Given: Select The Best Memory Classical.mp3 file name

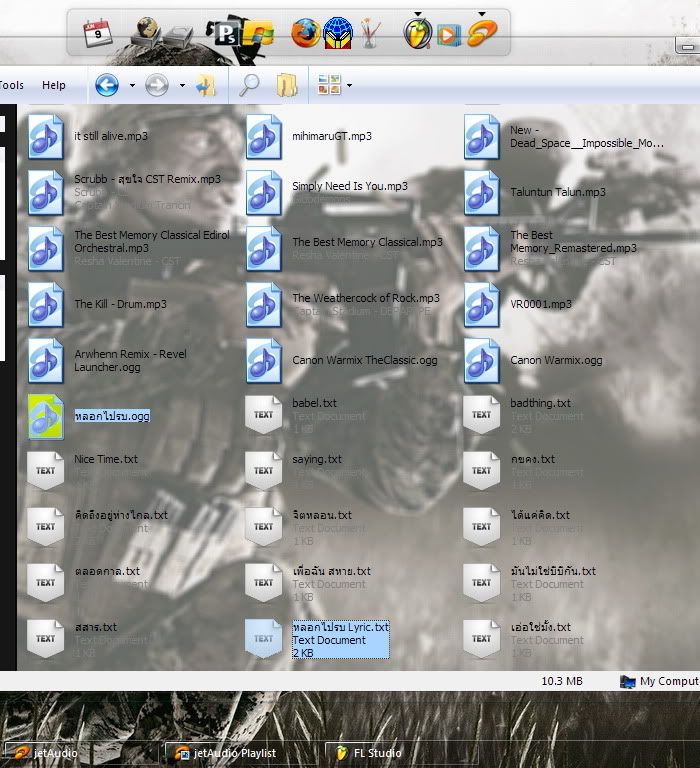Looking at the screenshot, I should [x=367, y=242].
